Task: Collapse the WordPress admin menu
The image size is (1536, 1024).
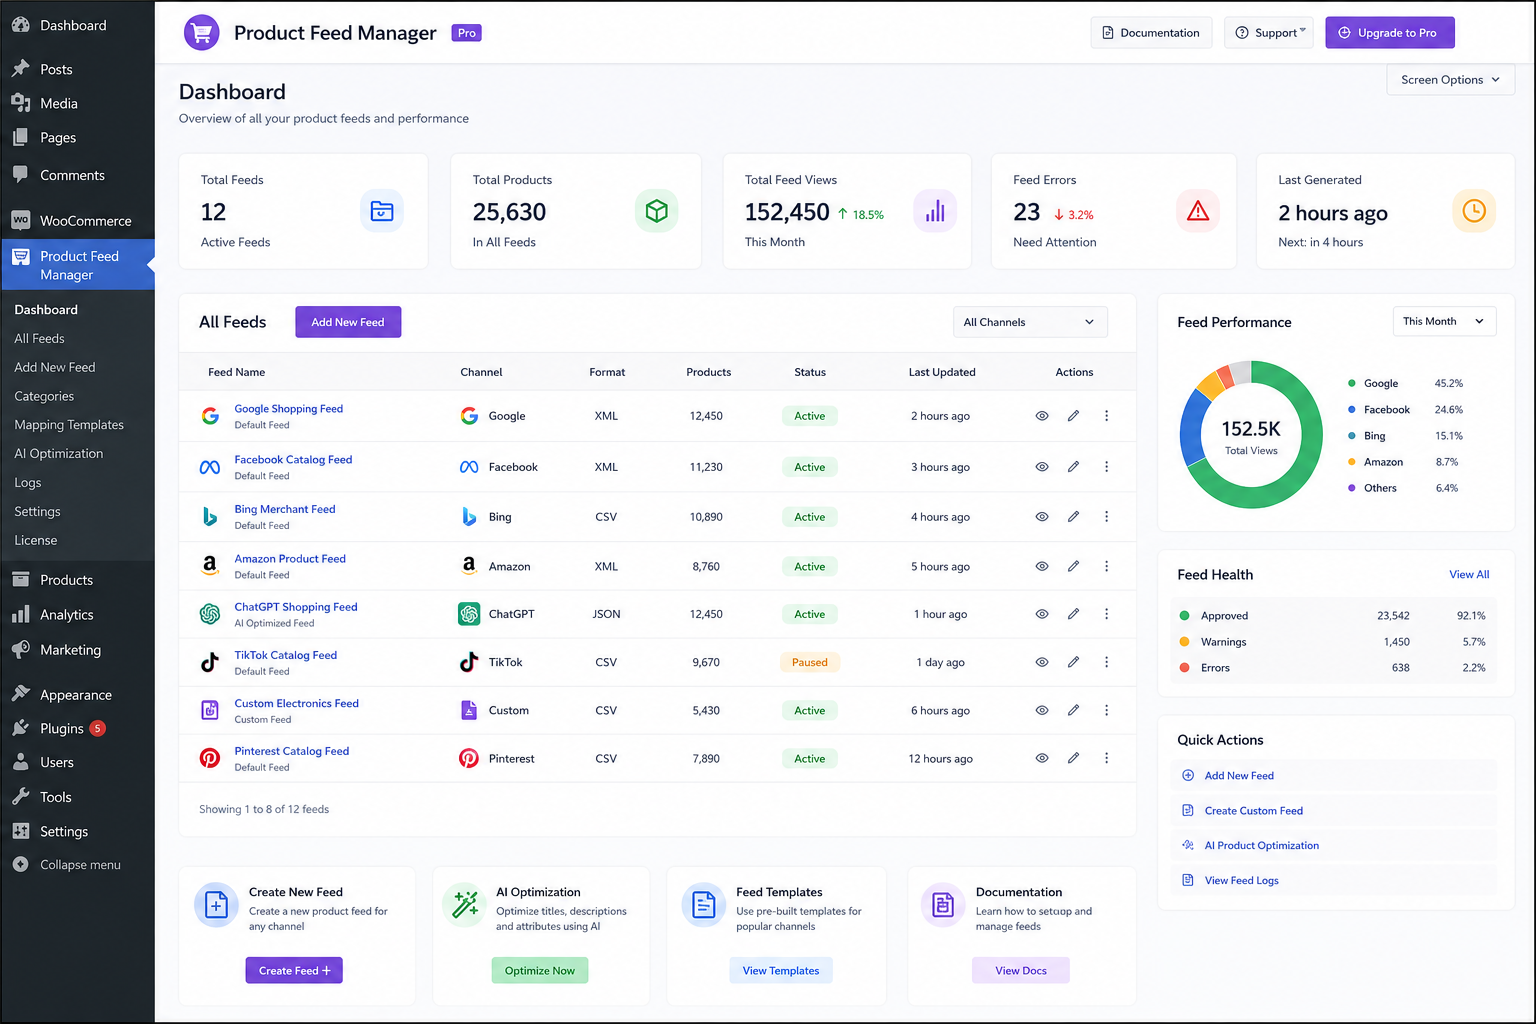Action: [68, 865]
